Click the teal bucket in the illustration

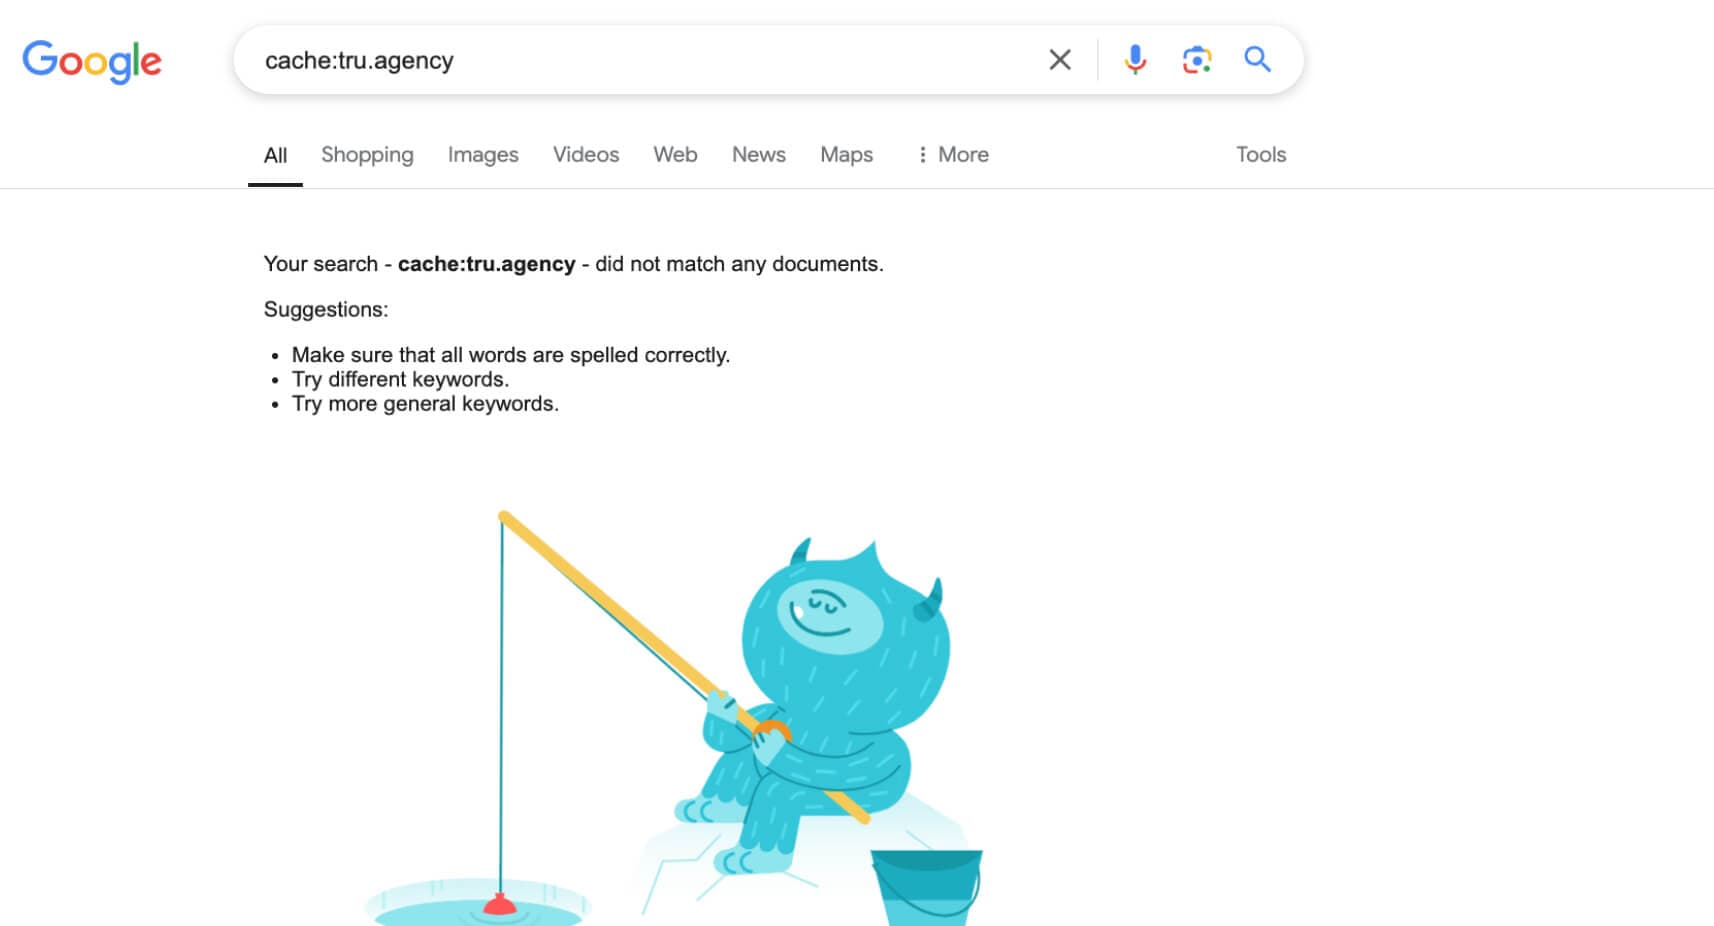[927, 887]
